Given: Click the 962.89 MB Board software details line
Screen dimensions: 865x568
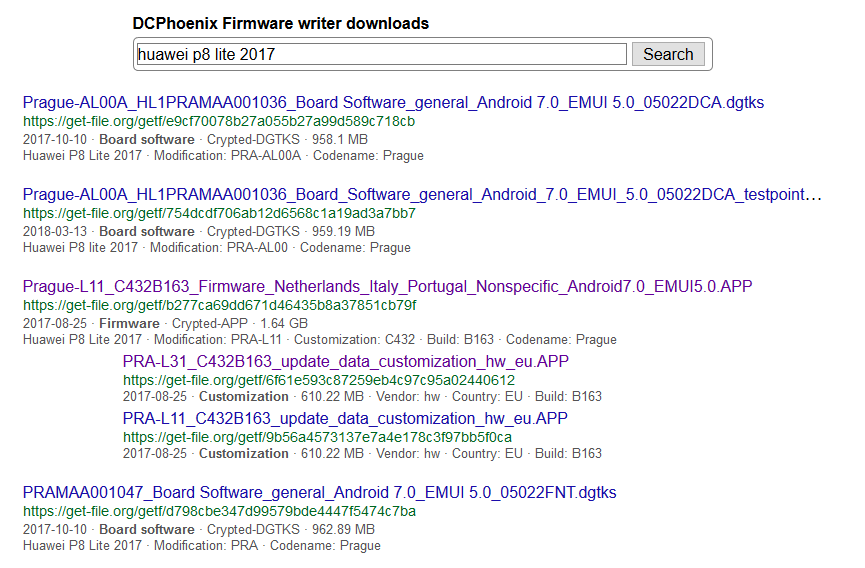Looking at the screenshot, I should click(x=199, y=529).
